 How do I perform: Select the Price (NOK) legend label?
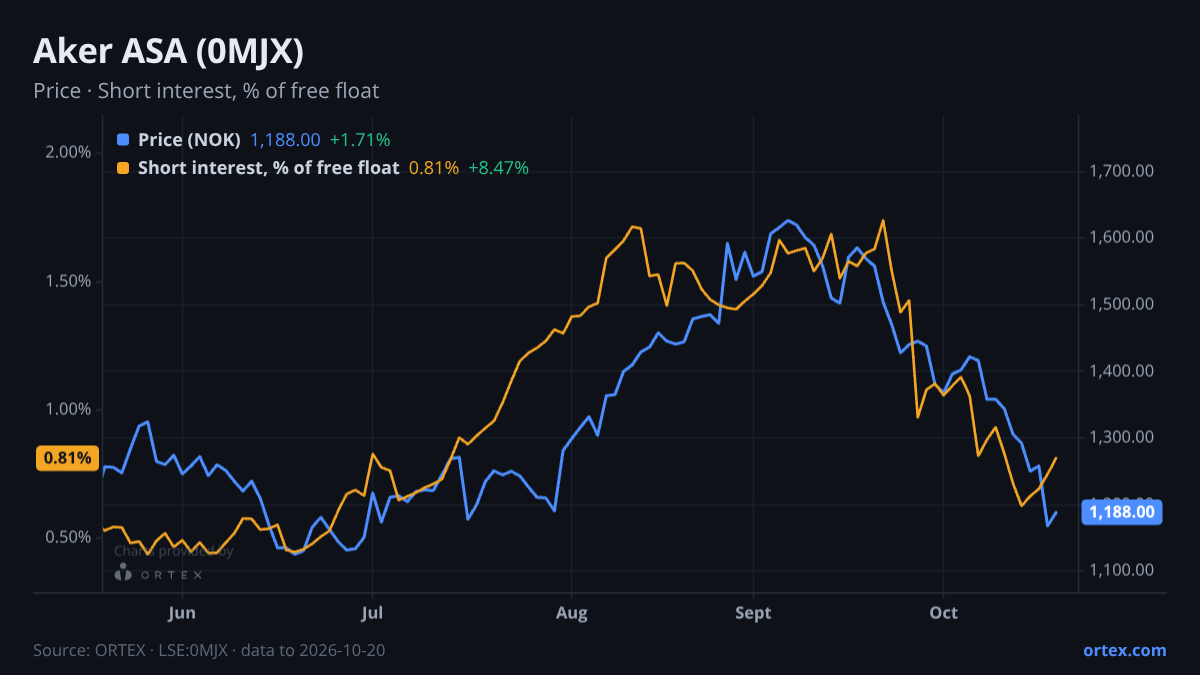(x=189, y=140)
